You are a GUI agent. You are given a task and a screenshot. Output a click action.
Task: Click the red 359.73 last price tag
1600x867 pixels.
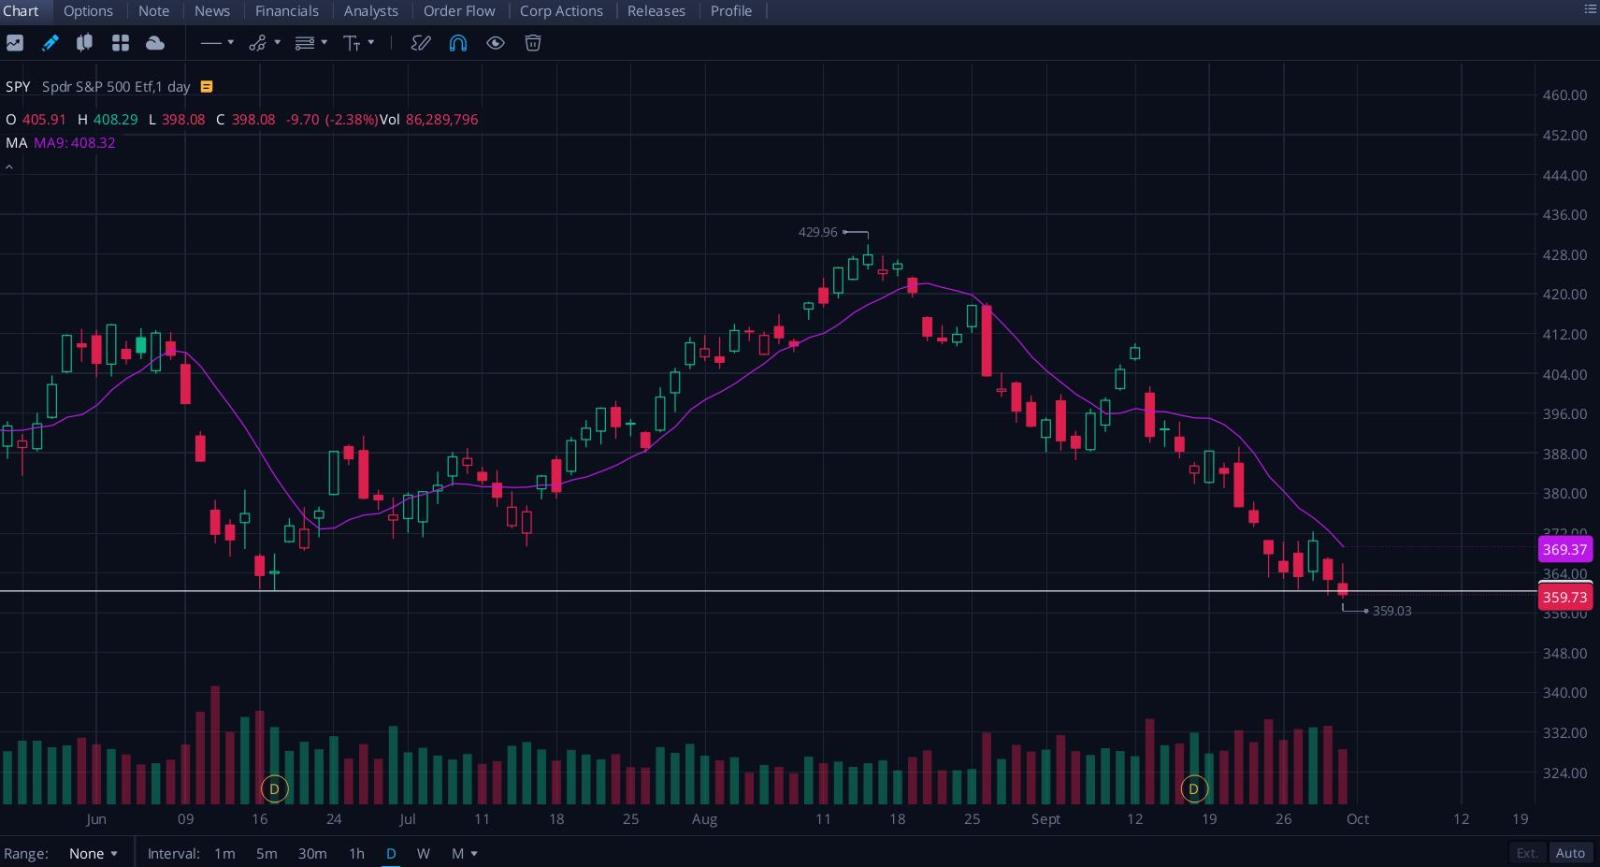(x=1565, y=597)
